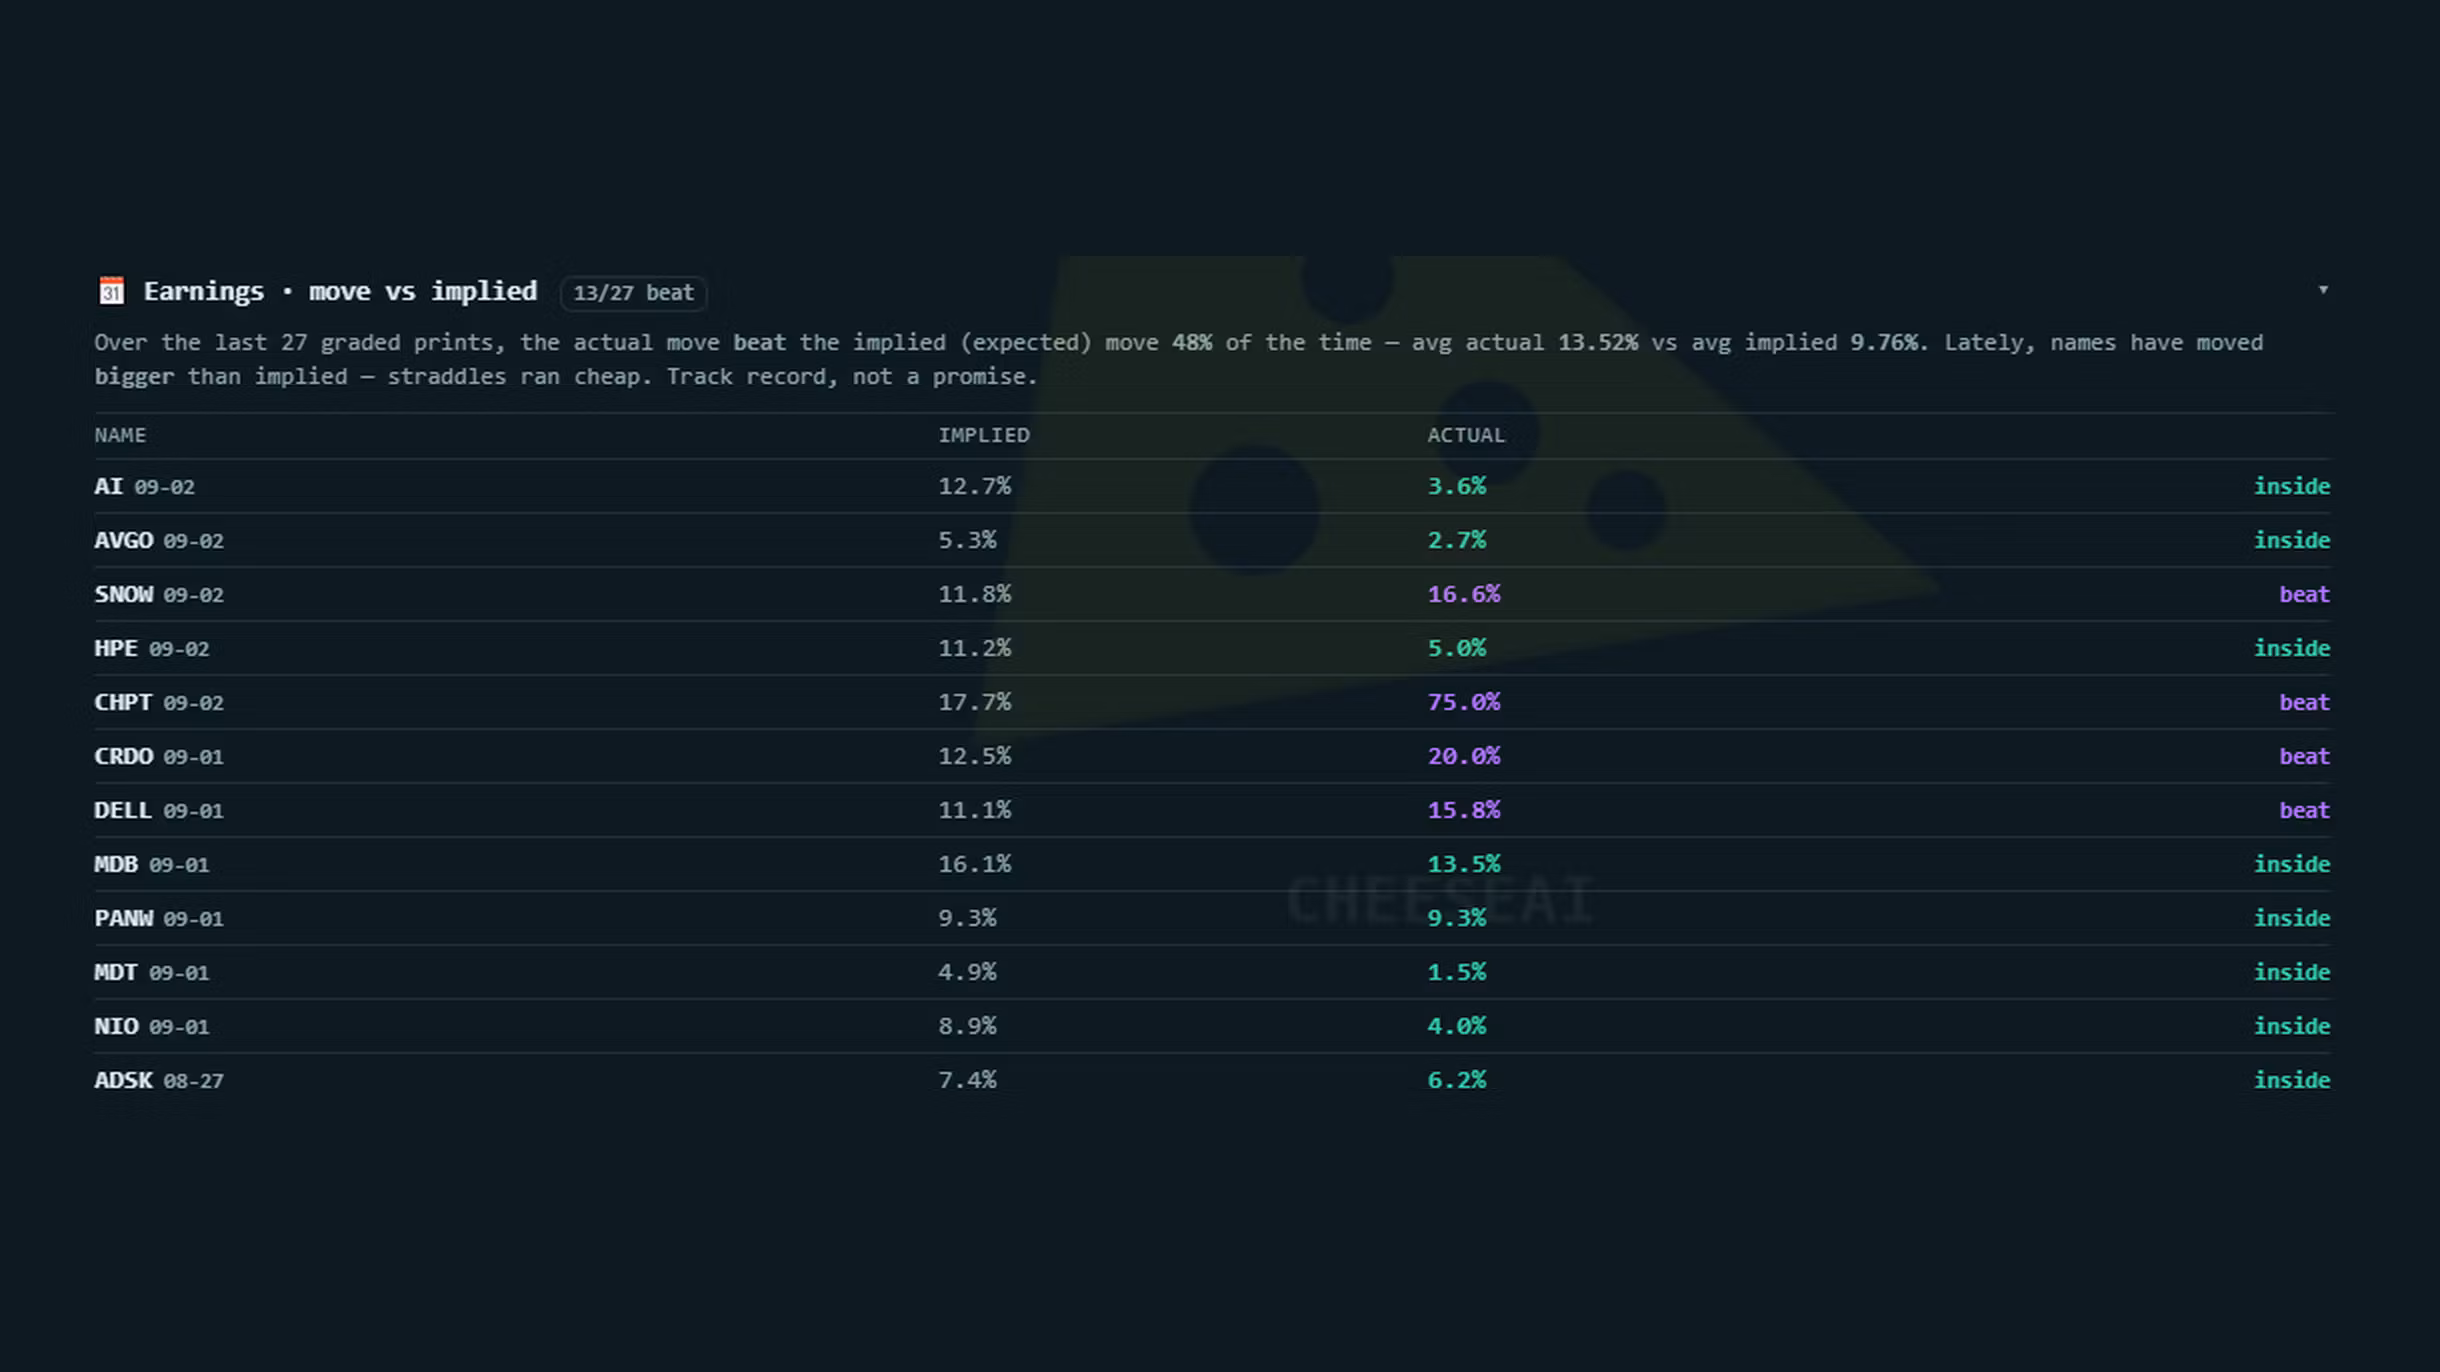Click HPE implied move value 11.2%

click(x=974, y=649)
